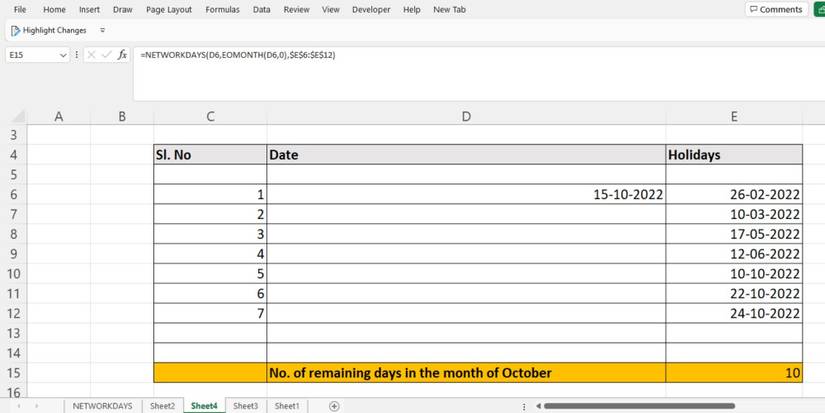Open the File menu
Screen dimensions: 825x413
(20, 9)
